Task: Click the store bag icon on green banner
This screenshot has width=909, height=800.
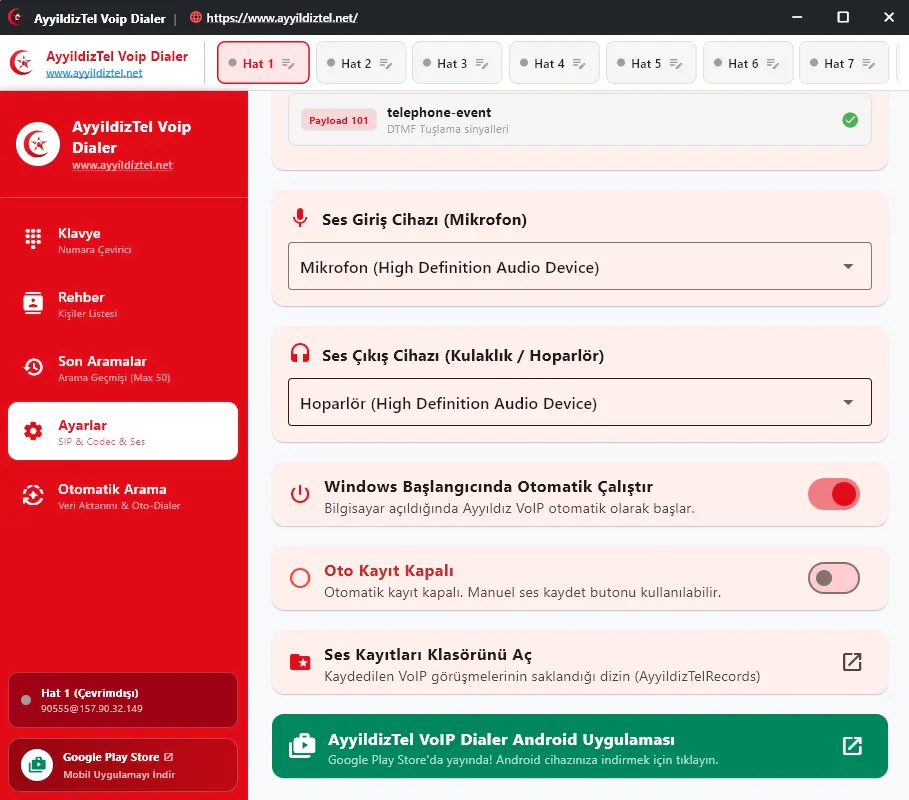Action: 302,746
